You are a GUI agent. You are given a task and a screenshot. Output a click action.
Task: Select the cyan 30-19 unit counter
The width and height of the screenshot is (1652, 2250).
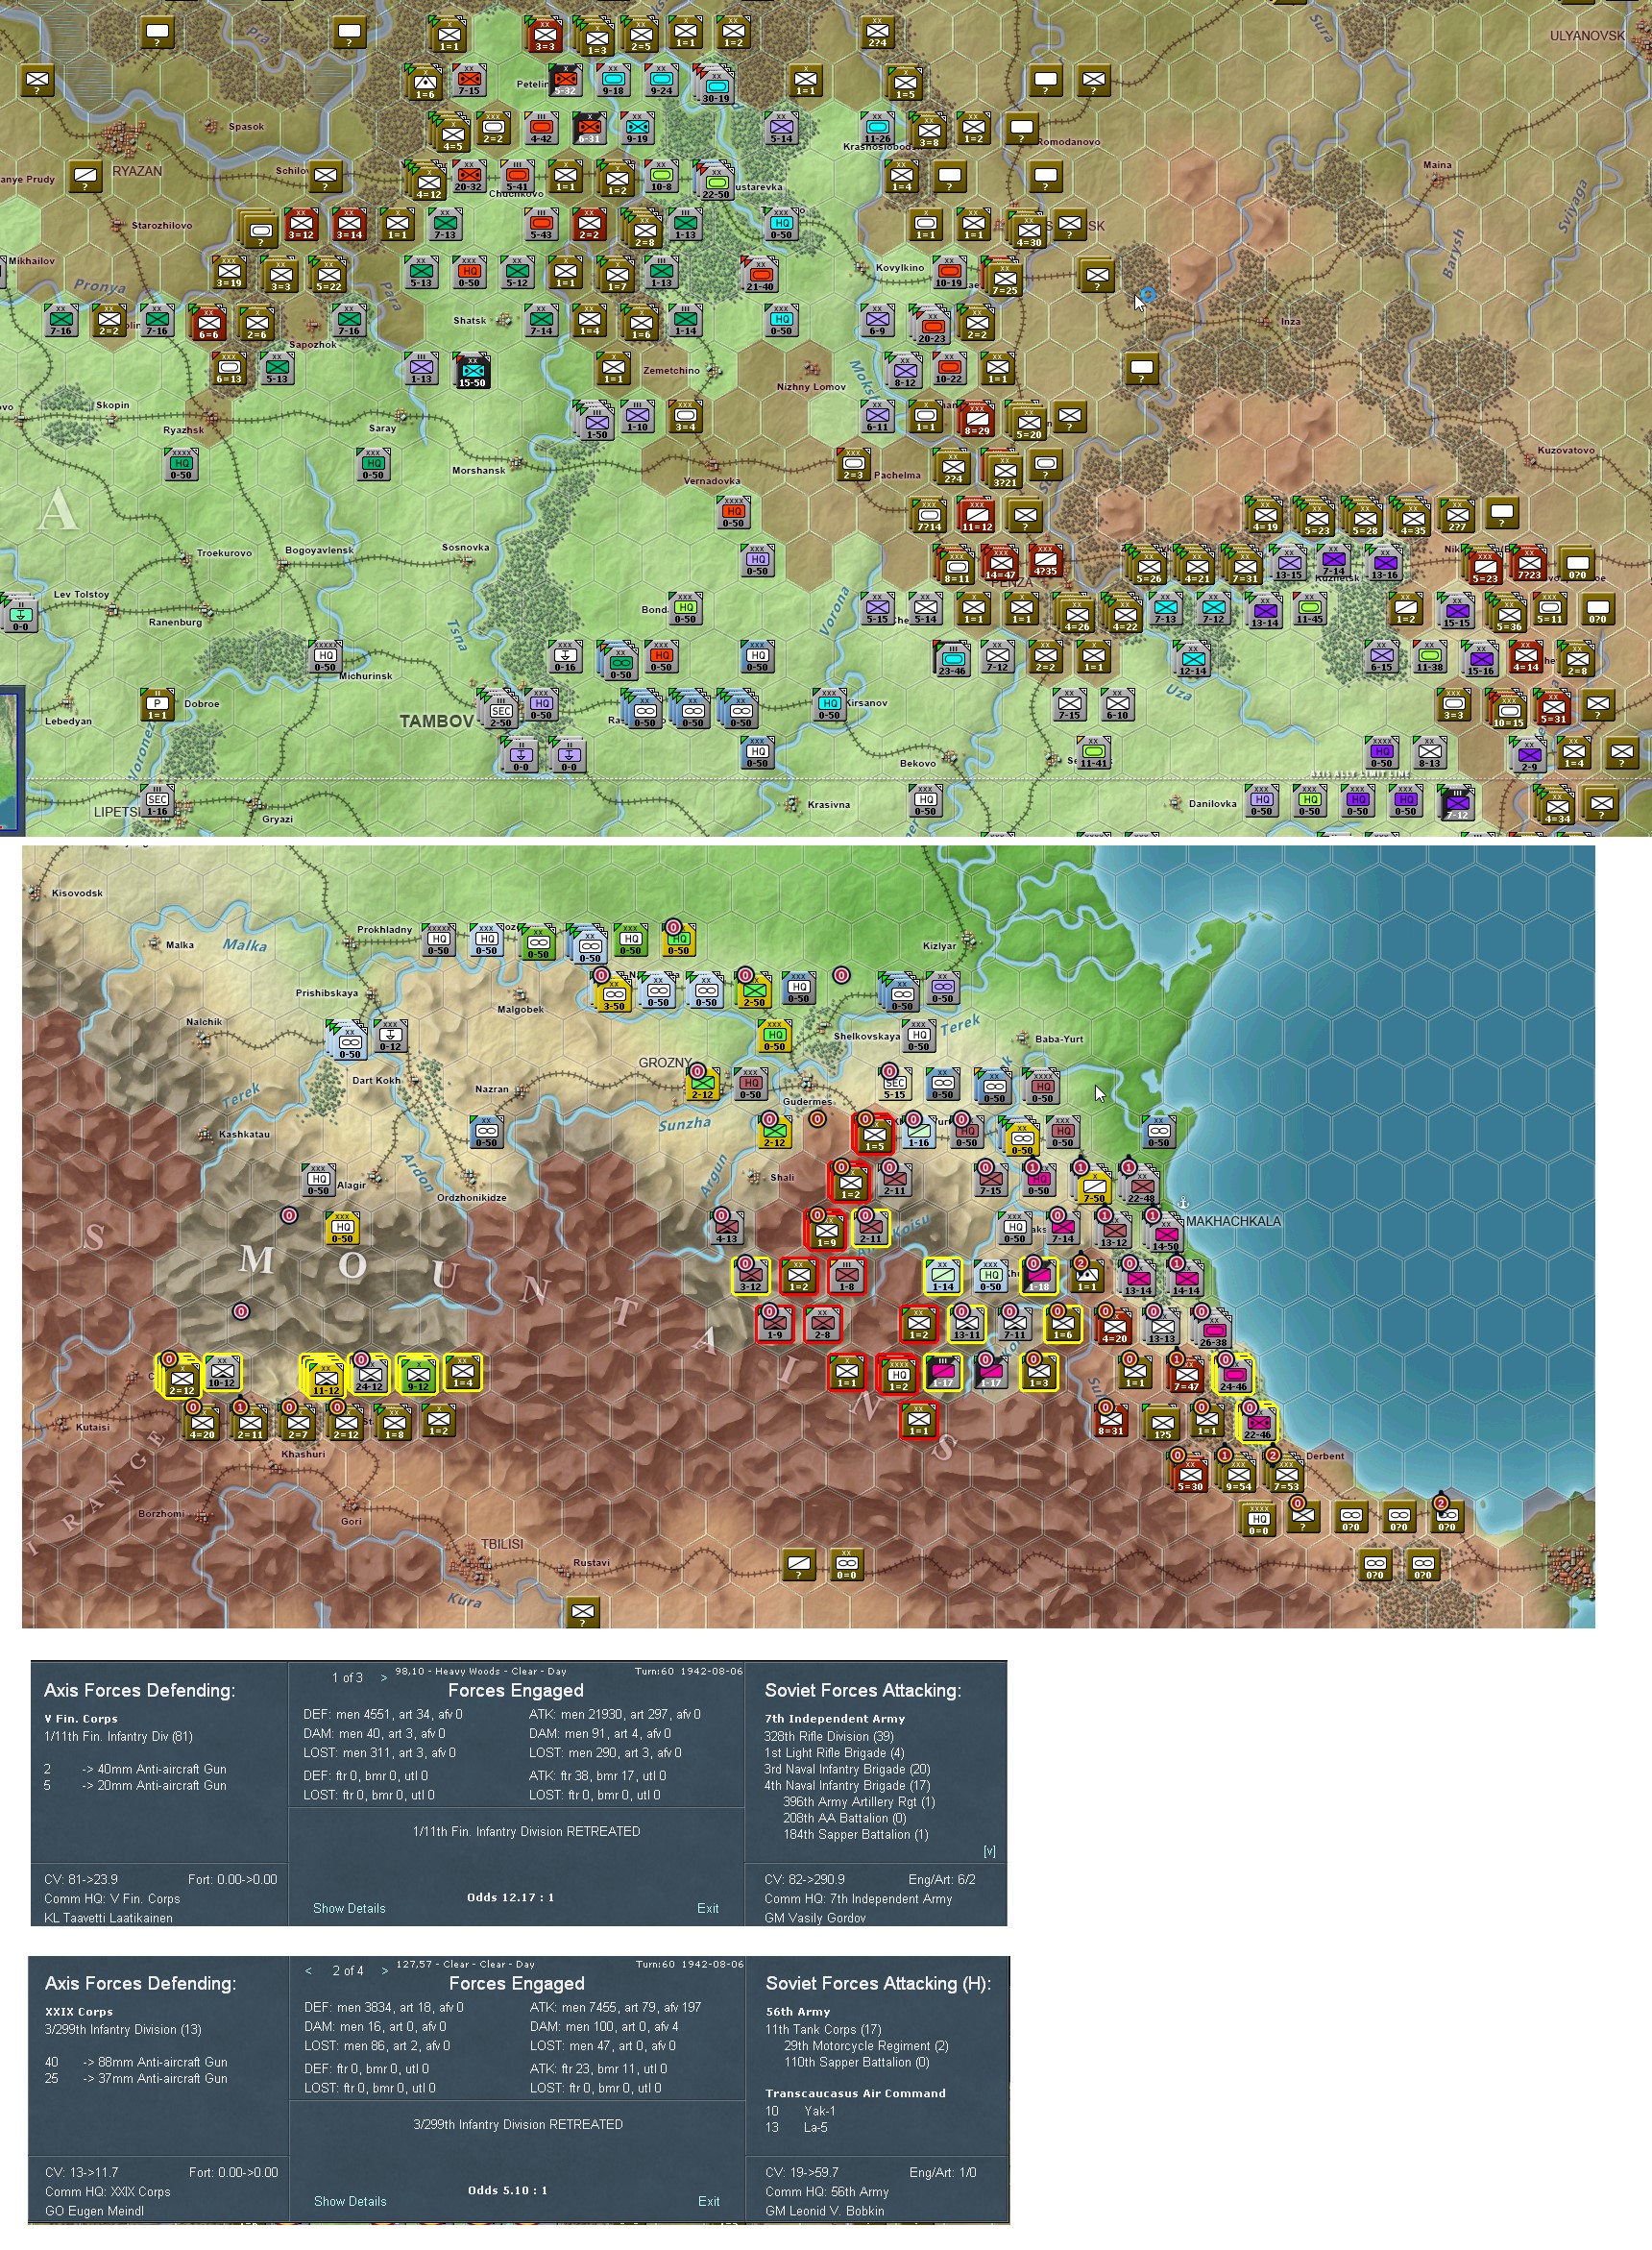click(x=715, y=87)
